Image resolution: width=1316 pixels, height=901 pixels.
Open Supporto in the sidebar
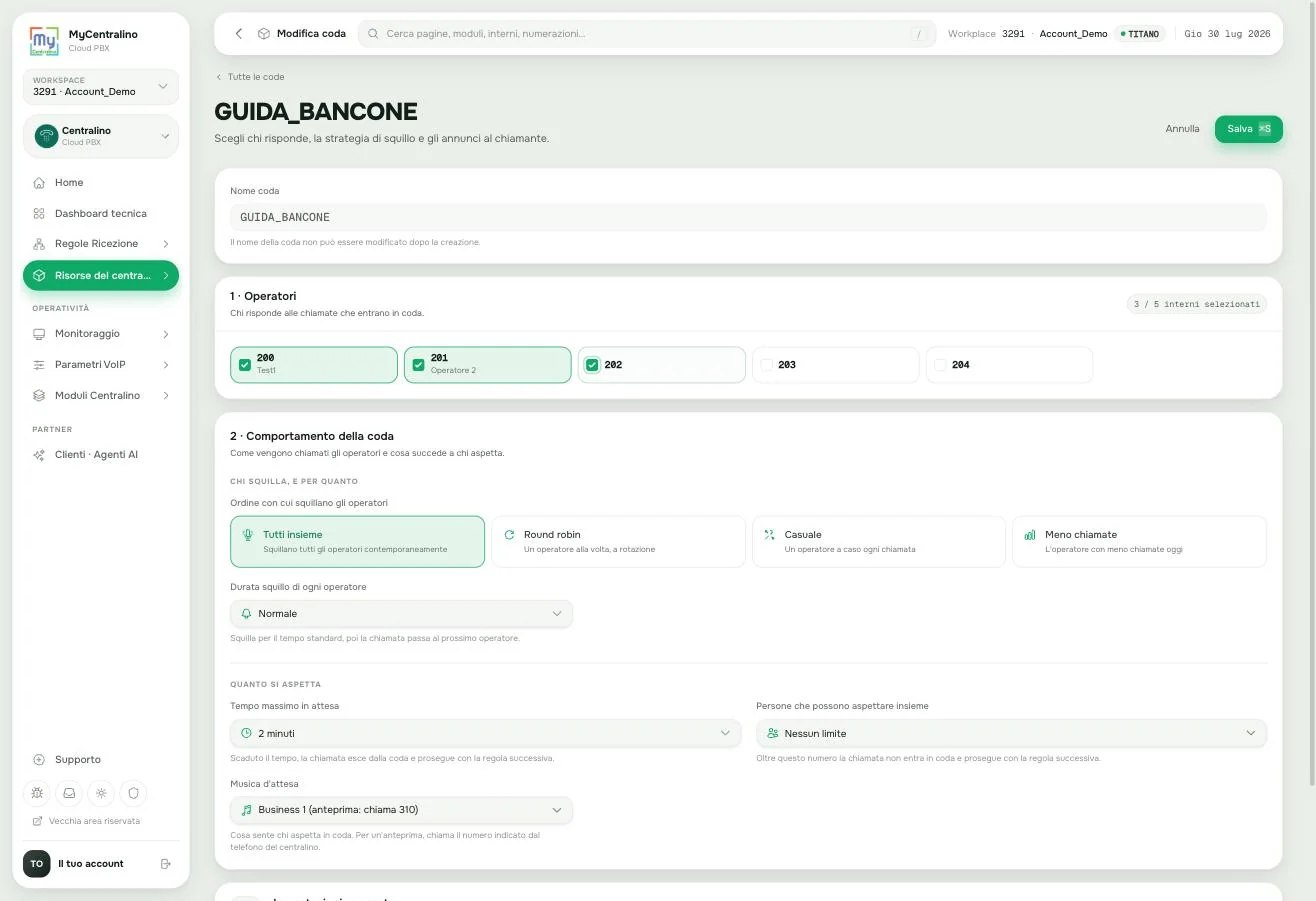[100, 760]
